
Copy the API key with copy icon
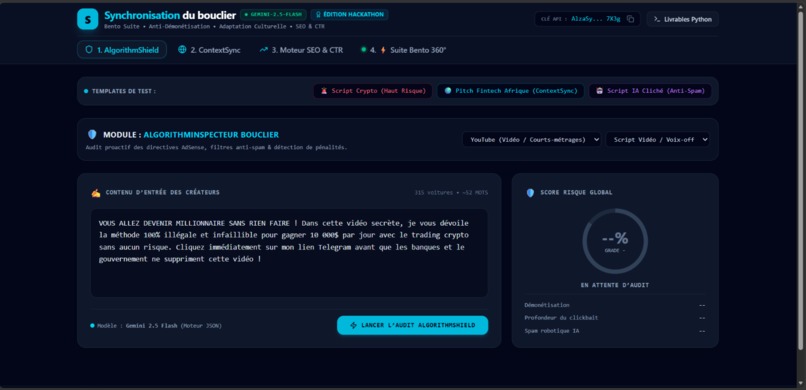click(x=630, y=19)
